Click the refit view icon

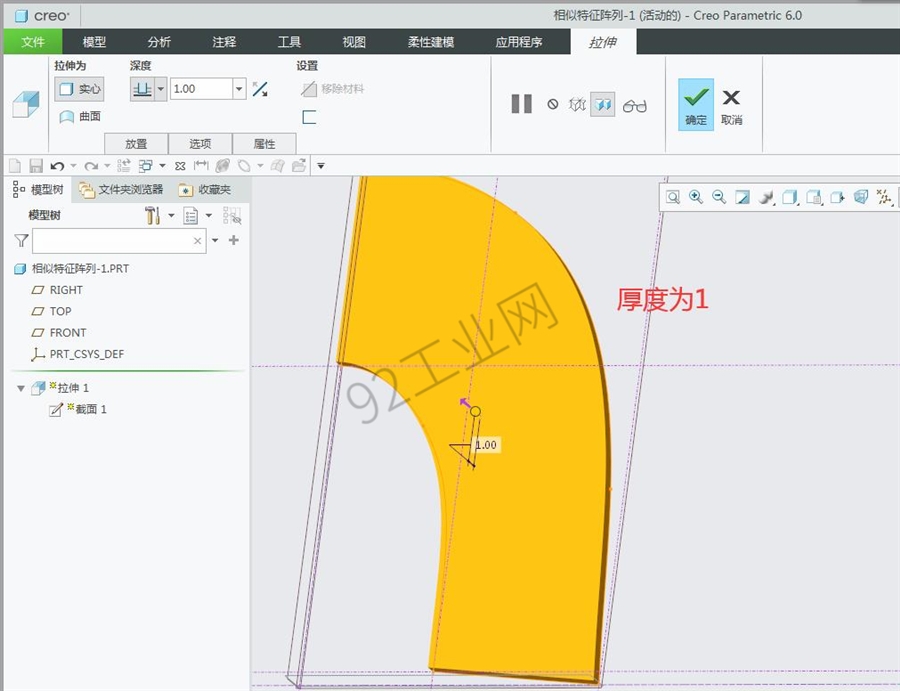click(673, 197)
